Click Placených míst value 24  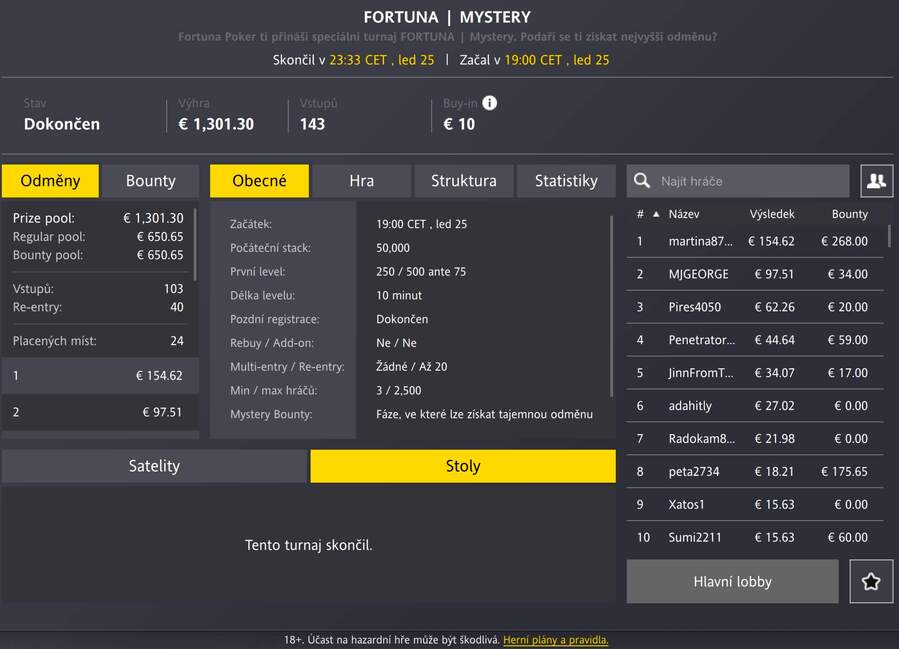coord(177,341)
